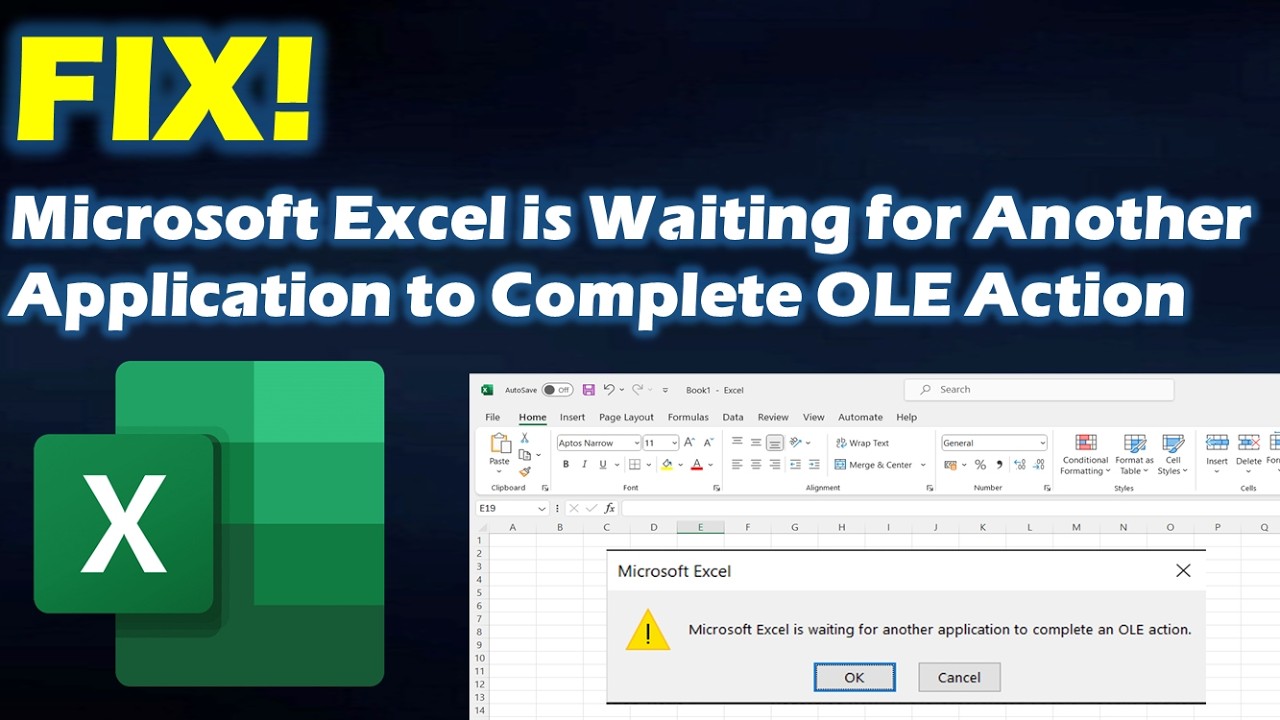Open the Clipboard group dialog launcher
The height and width of the screenshot is (720, 1280).
[545, 488]
